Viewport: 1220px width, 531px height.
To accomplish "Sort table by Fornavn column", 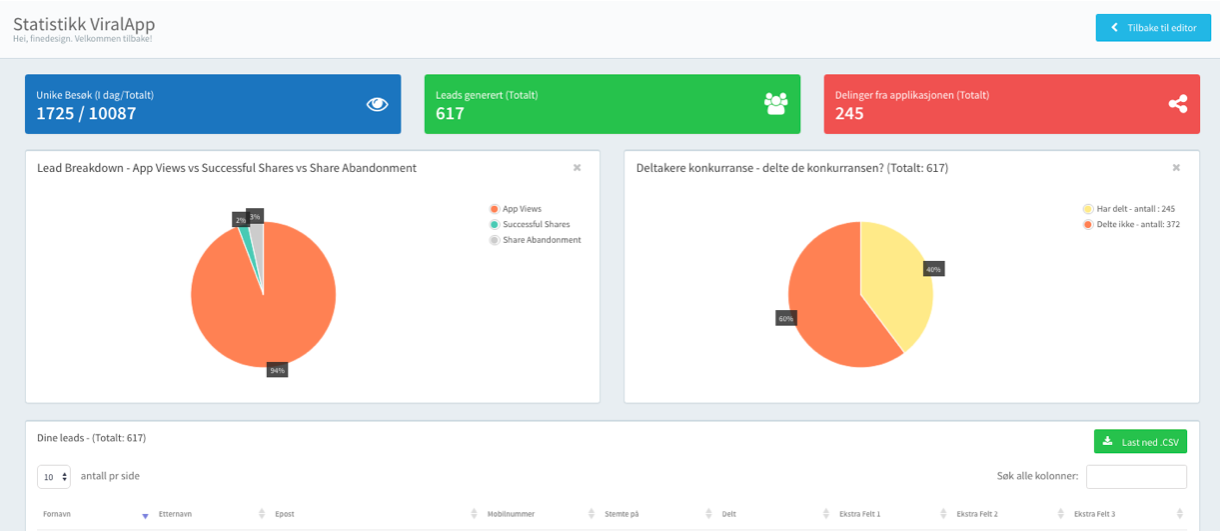I will click(95, 514).
